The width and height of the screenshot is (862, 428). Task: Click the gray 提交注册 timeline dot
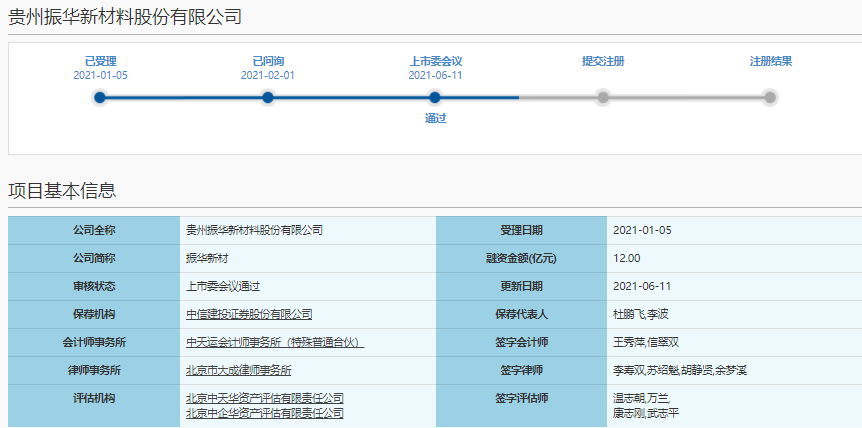click(603, 97)
